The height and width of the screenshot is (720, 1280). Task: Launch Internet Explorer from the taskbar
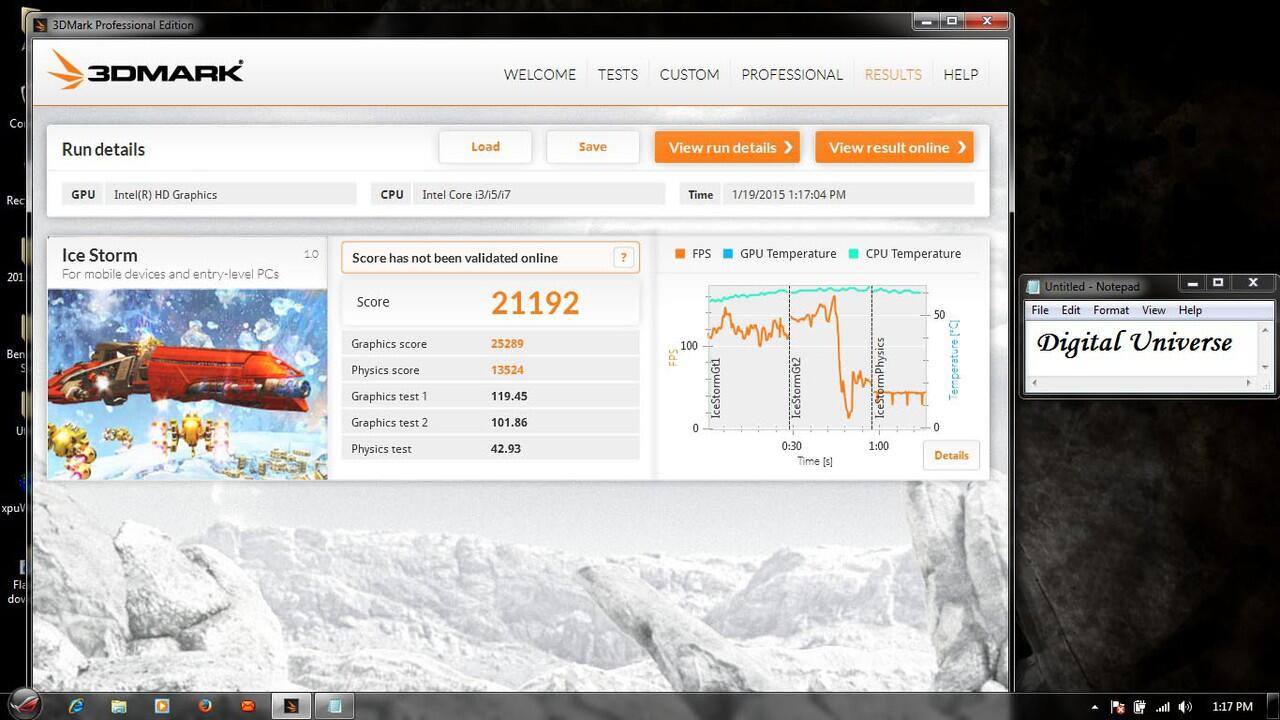(76, 706)
